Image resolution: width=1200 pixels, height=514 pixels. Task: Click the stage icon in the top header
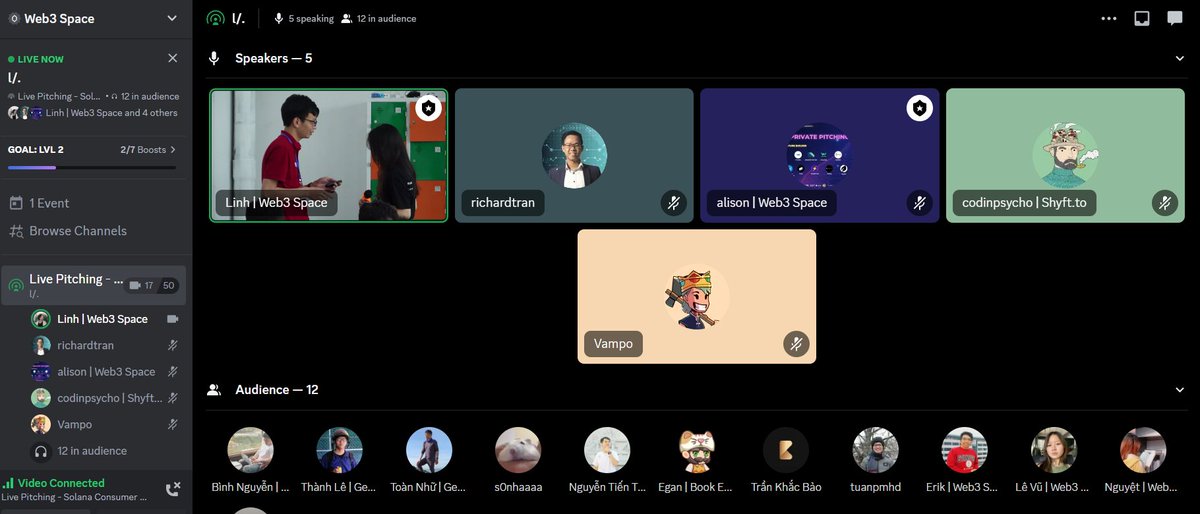[215, 18]
